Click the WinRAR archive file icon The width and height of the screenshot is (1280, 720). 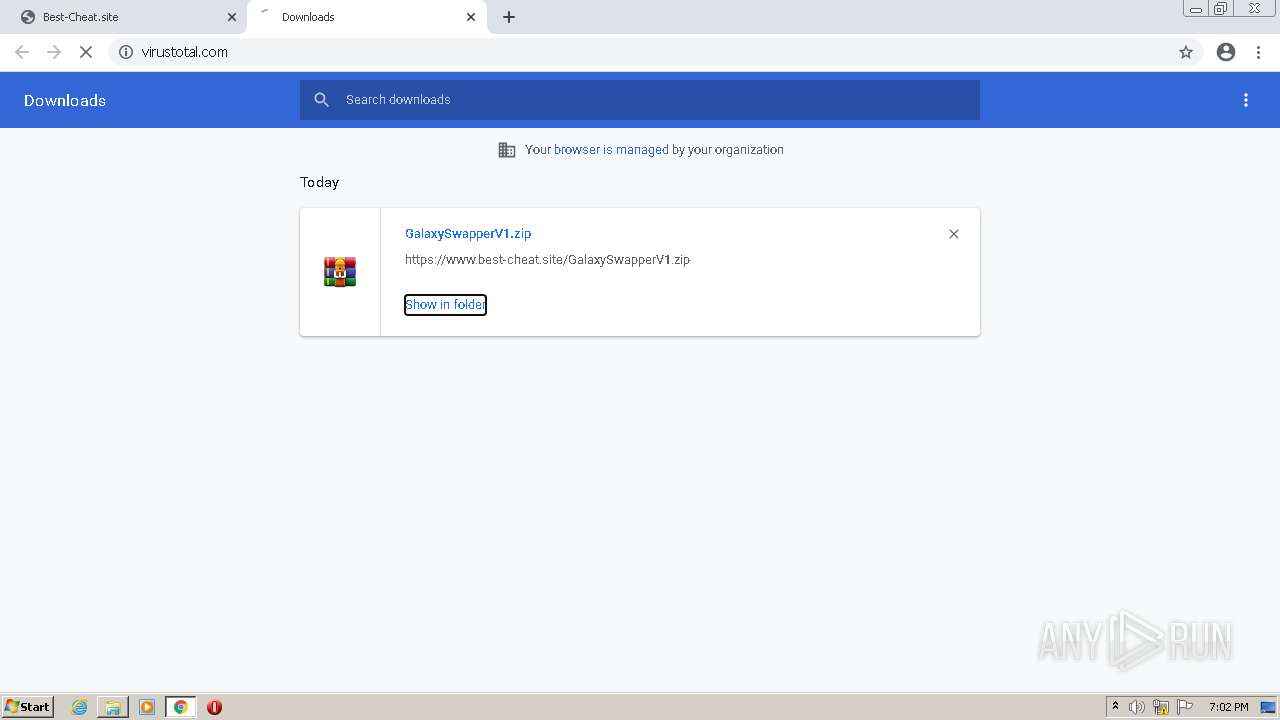click(x=340, y=272)
